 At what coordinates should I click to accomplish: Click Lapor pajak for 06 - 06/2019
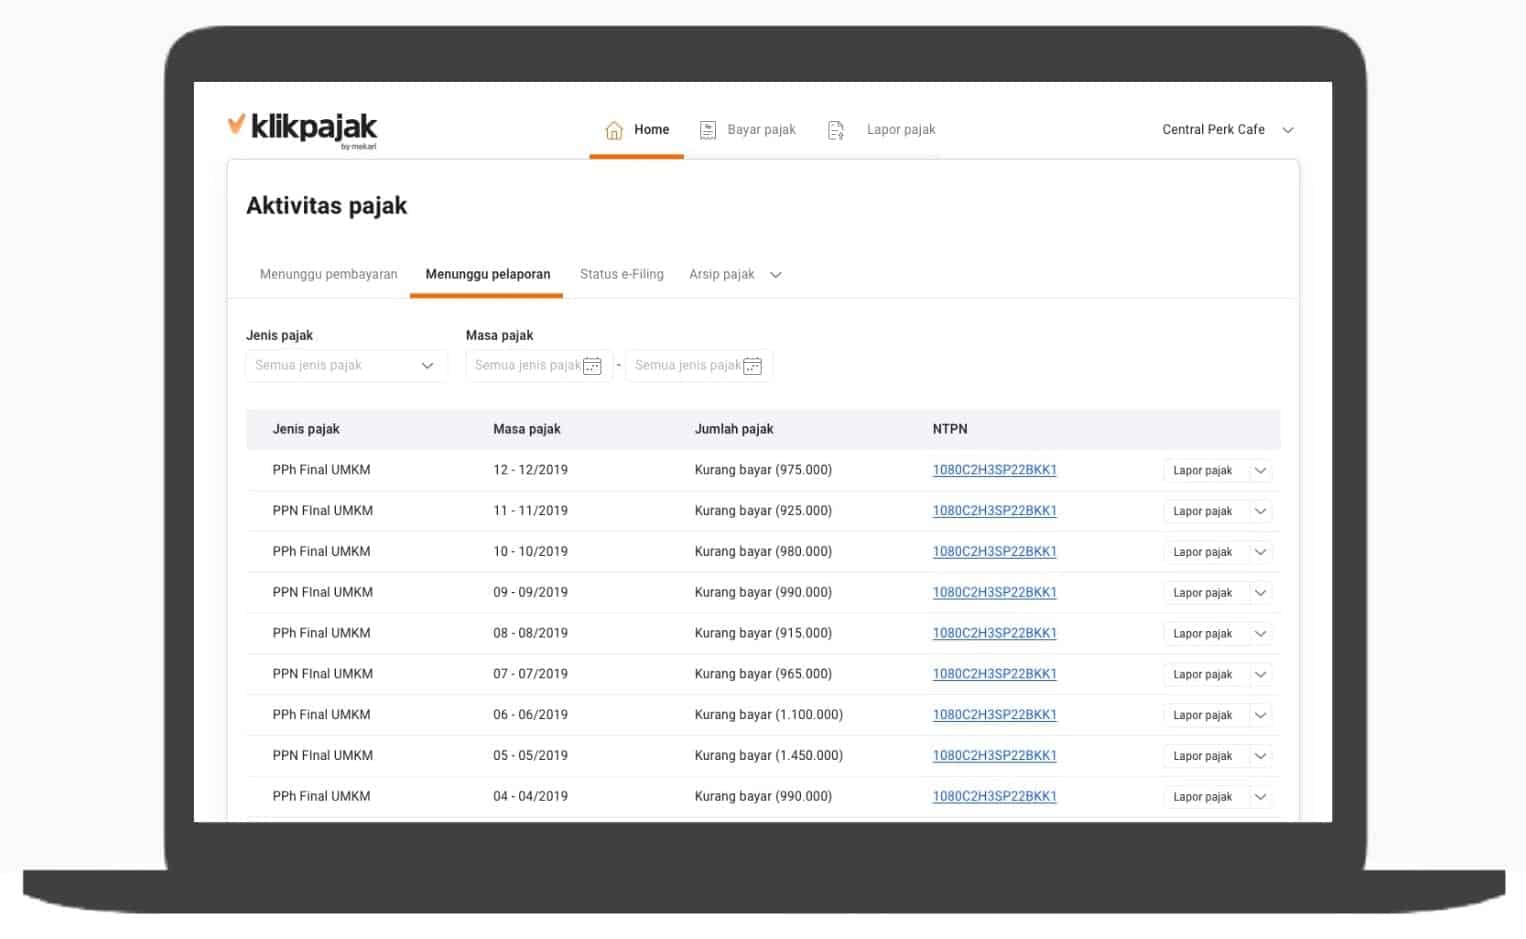click(1203, 716)
